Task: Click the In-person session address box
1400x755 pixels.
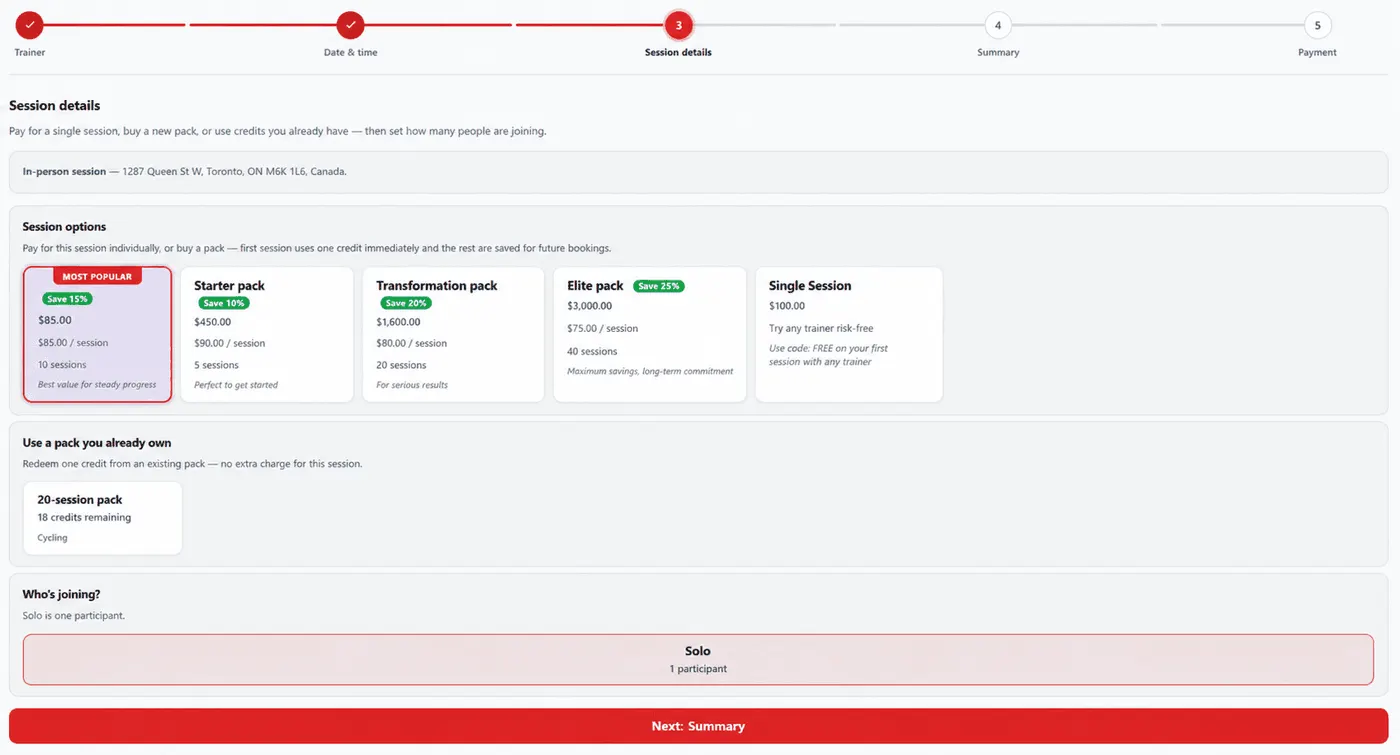Action: point(698,172)
